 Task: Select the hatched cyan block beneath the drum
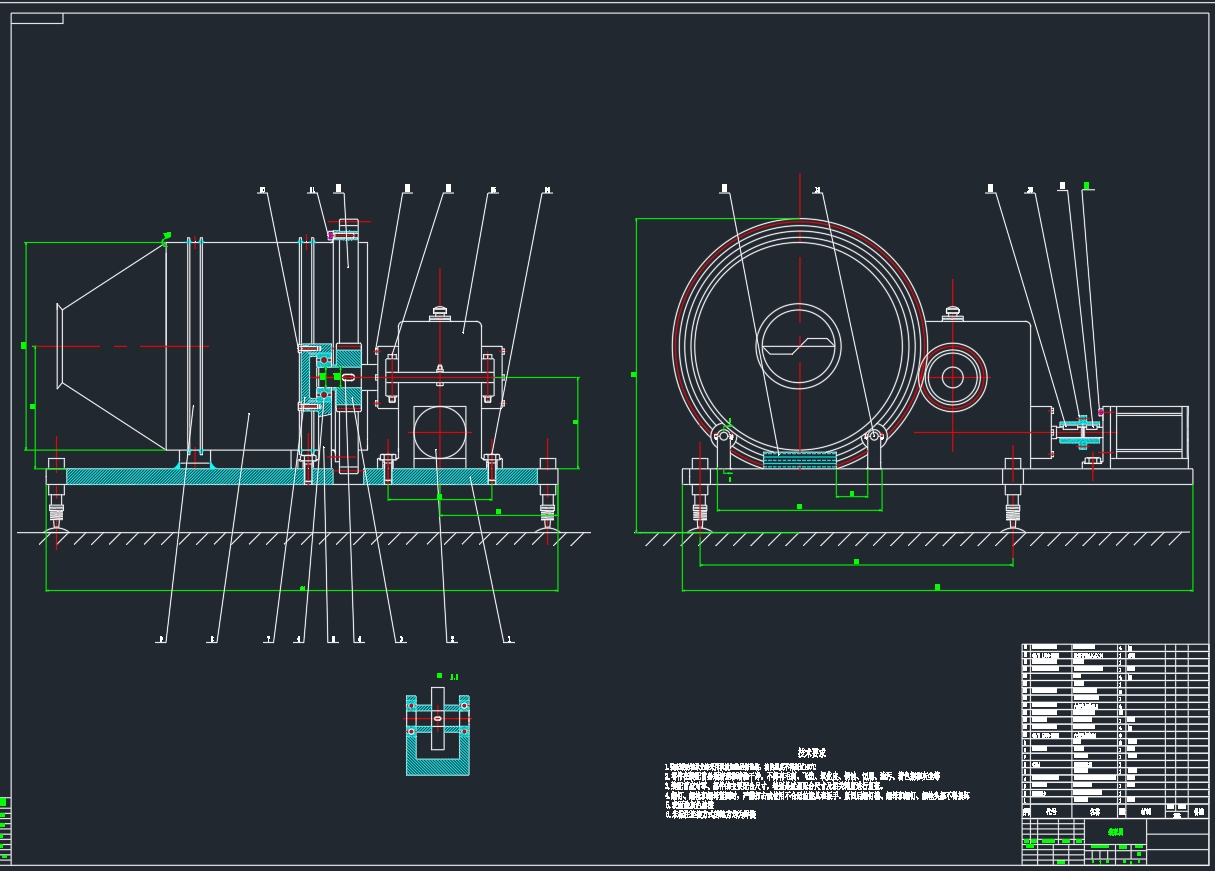click(800, 459)
